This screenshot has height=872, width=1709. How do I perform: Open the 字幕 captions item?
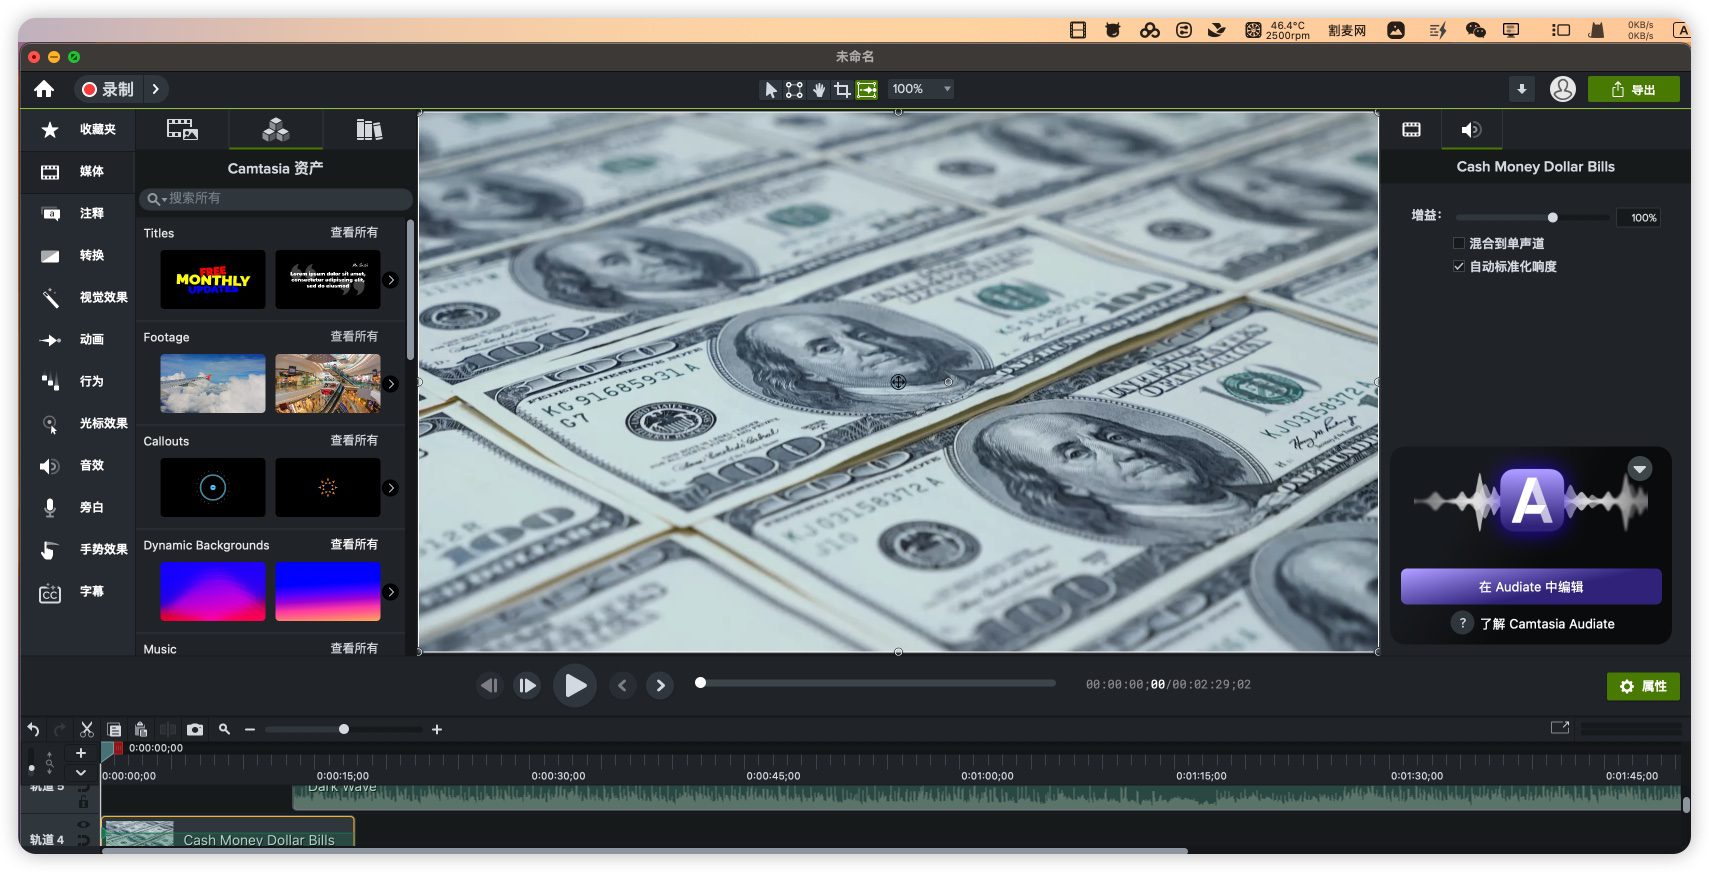pyautogui.click(x=78, y=591)
